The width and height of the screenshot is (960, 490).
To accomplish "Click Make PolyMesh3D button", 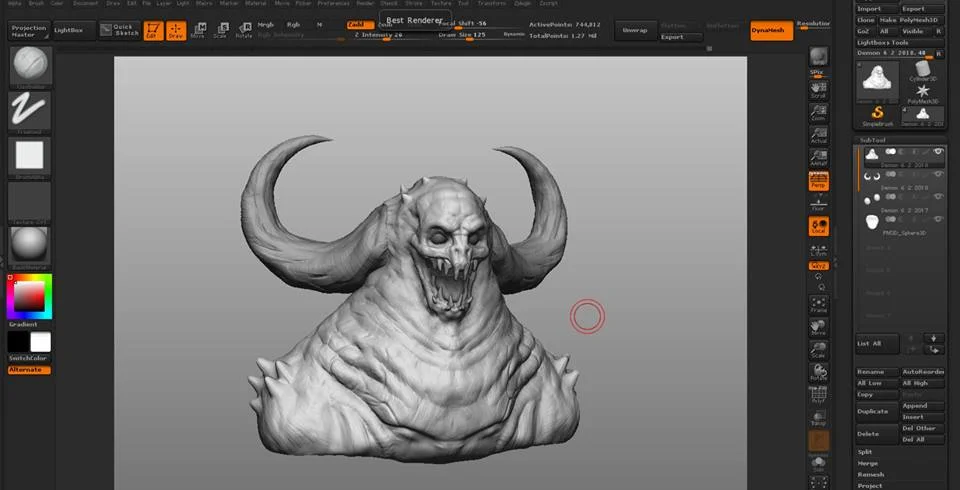I will pos(912,20).
